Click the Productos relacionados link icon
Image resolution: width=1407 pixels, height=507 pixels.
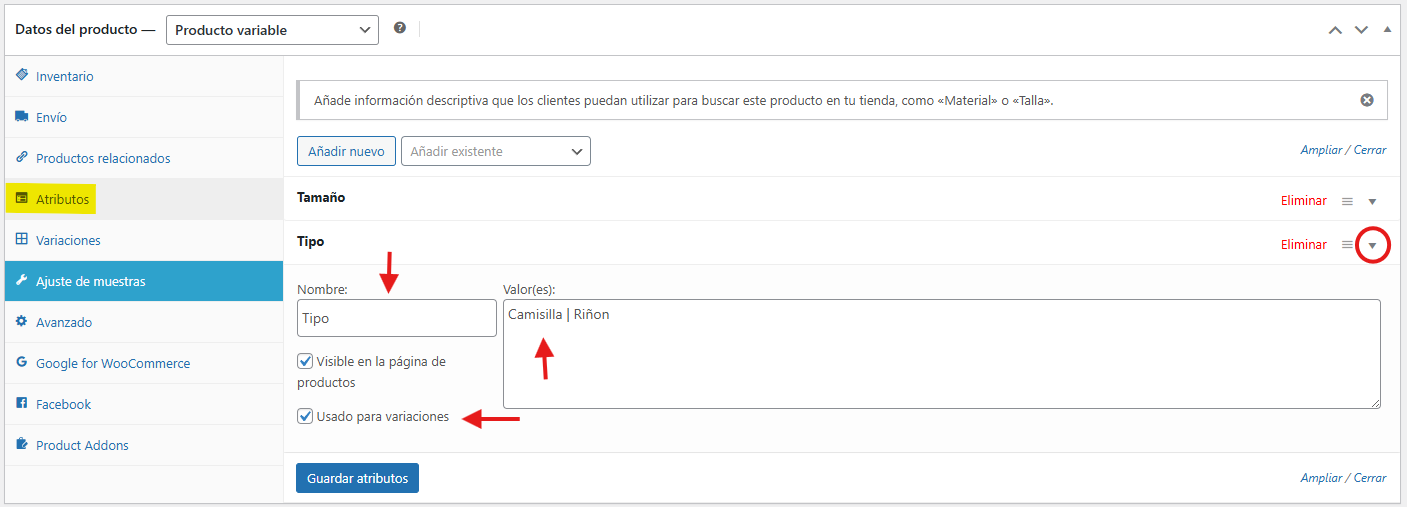[x=22, y=158]
